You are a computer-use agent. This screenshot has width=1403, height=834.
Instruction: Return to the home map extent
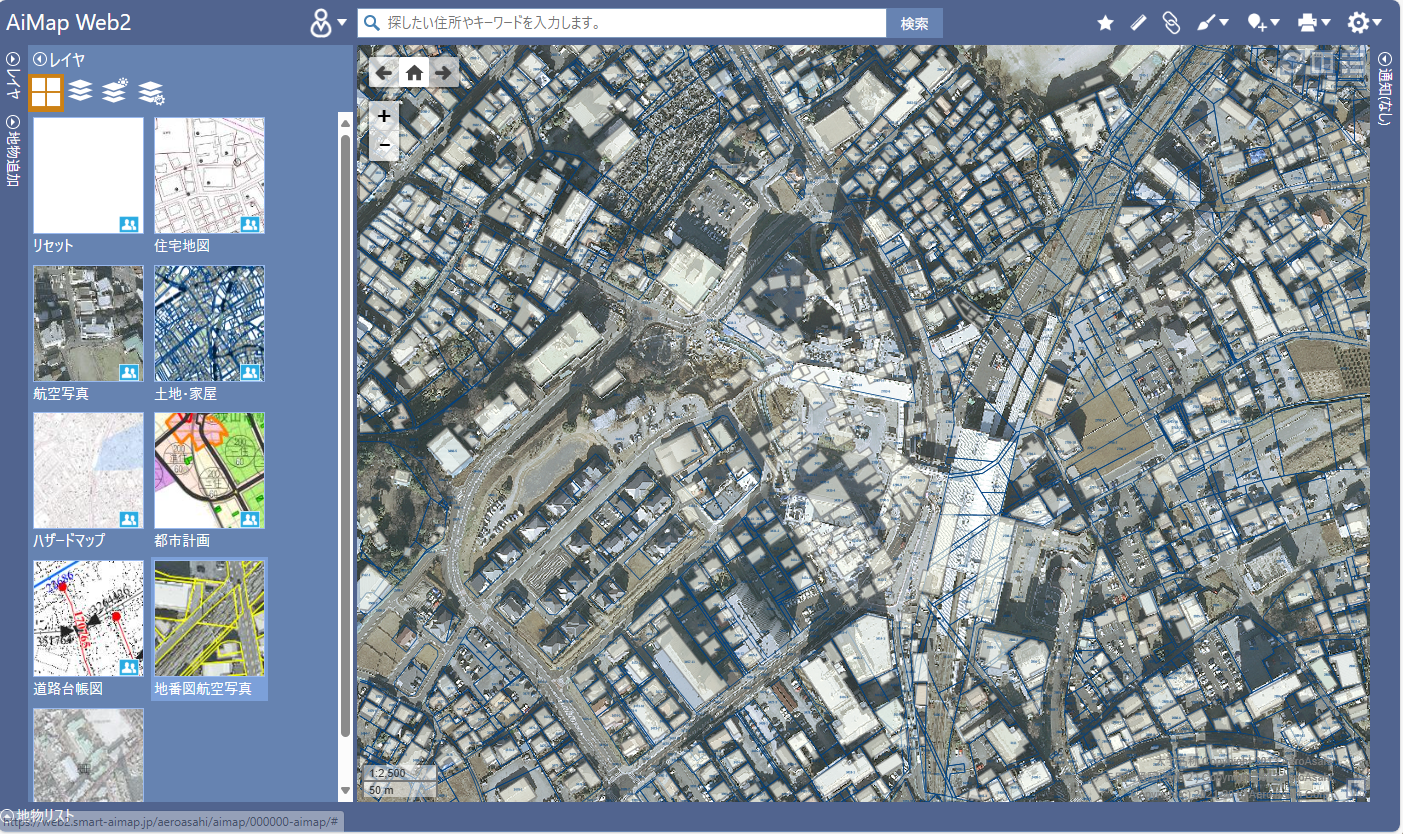(414, 72)
